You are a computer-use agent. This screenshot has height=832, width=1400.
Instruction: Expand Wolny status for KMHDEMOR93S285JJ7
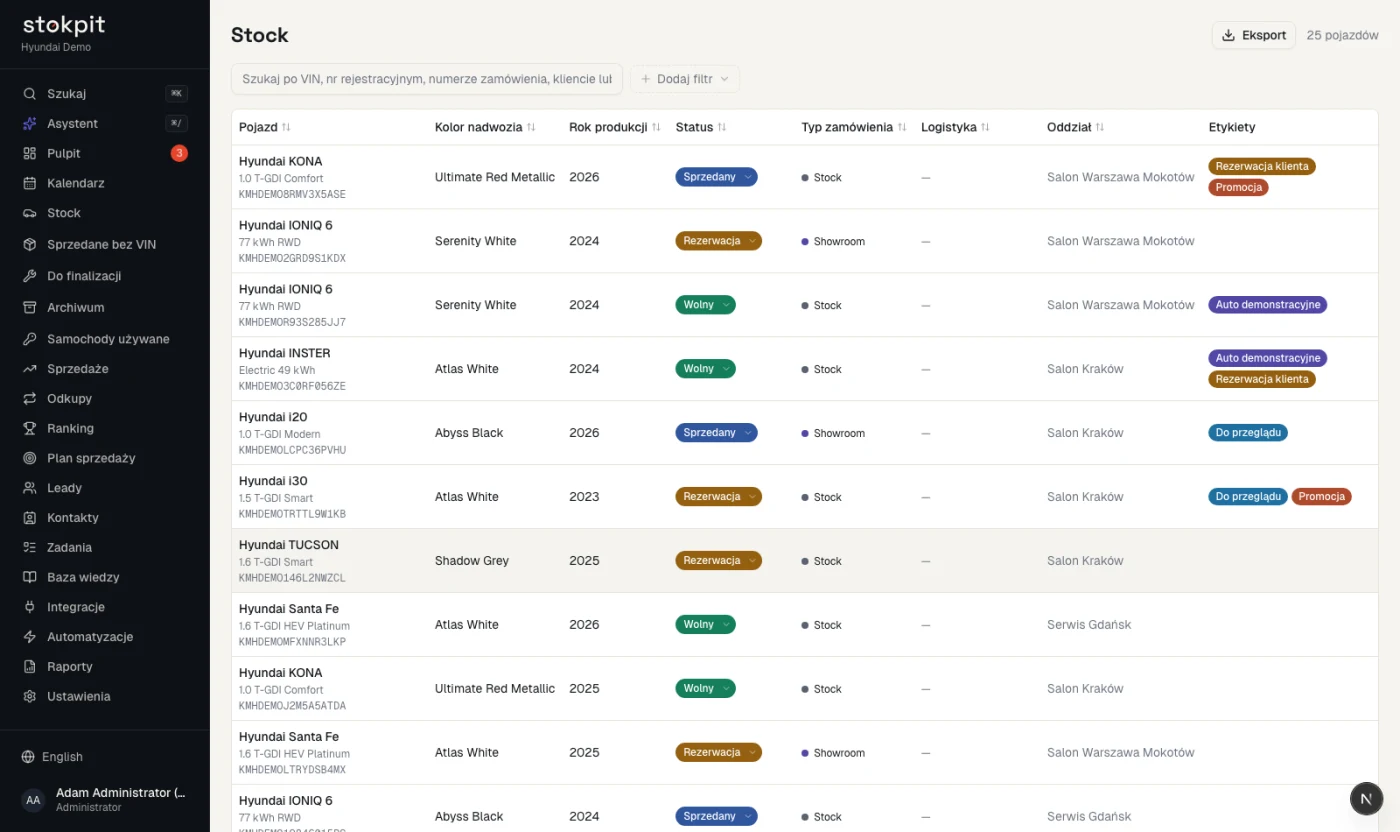point(705,305)
